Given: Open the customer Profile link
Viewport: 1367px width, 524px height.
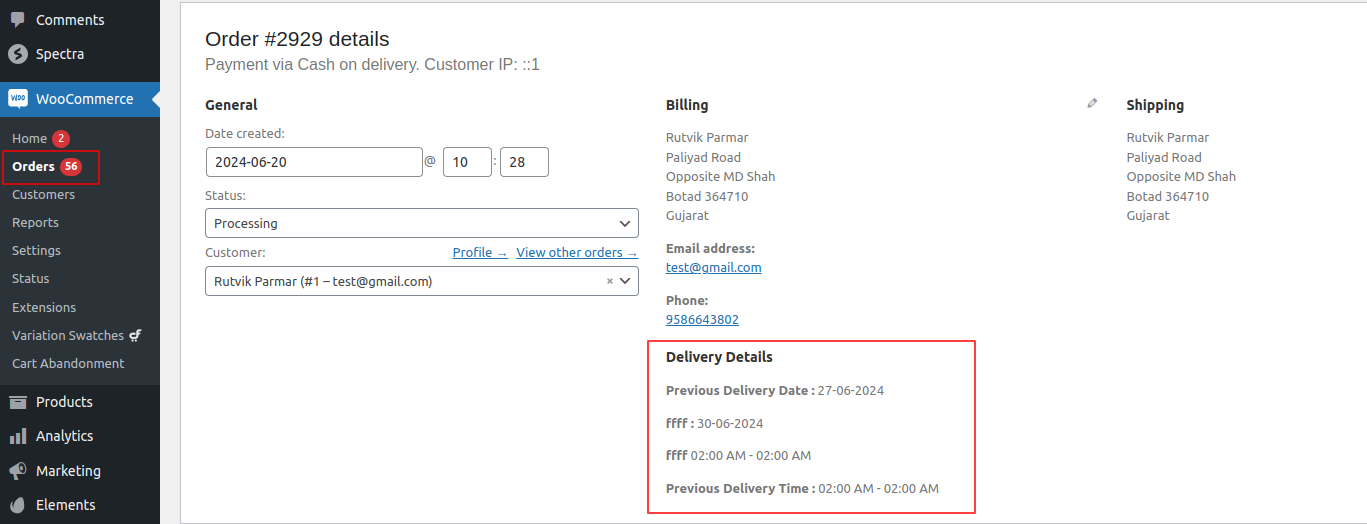Looking at the screenshot, I should 480,252.
